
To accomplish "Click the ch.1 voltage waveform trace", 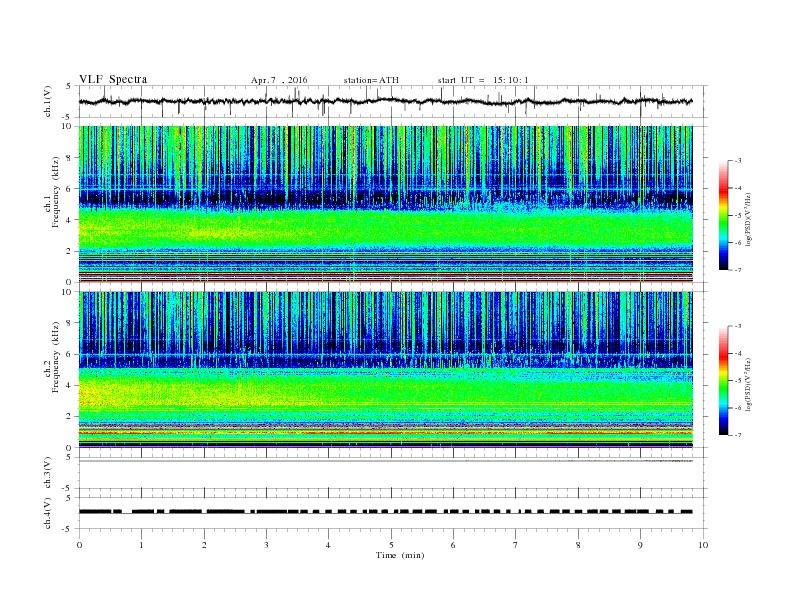I will point(385,101).
